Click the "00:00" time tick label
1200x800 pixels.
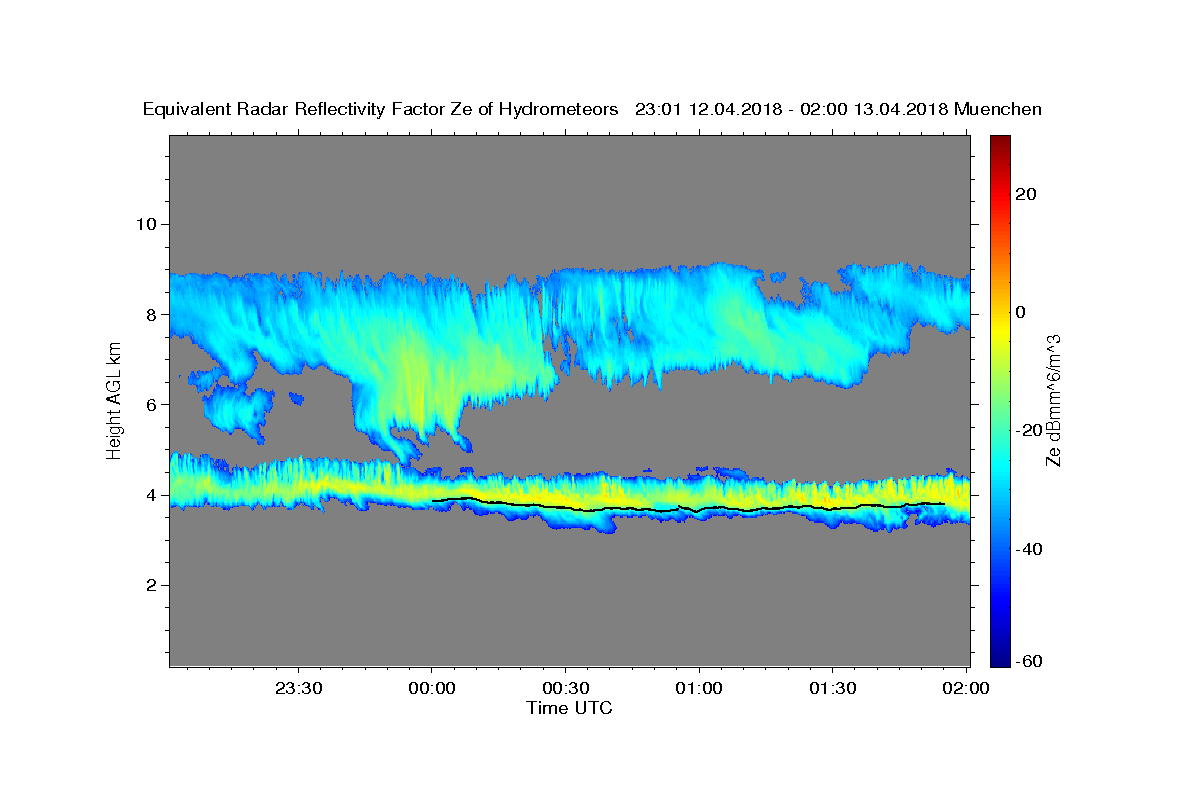[x=431, y=688]
